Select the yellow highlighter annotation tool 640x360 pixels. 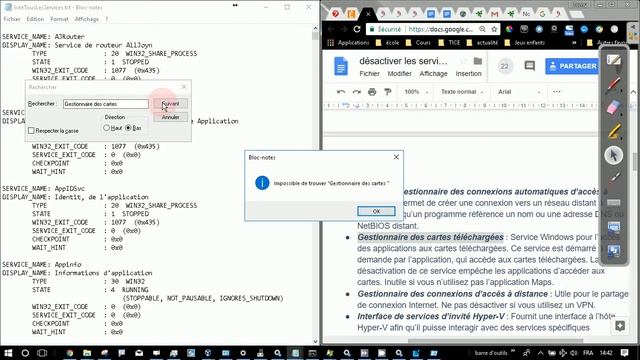[613, 131]
